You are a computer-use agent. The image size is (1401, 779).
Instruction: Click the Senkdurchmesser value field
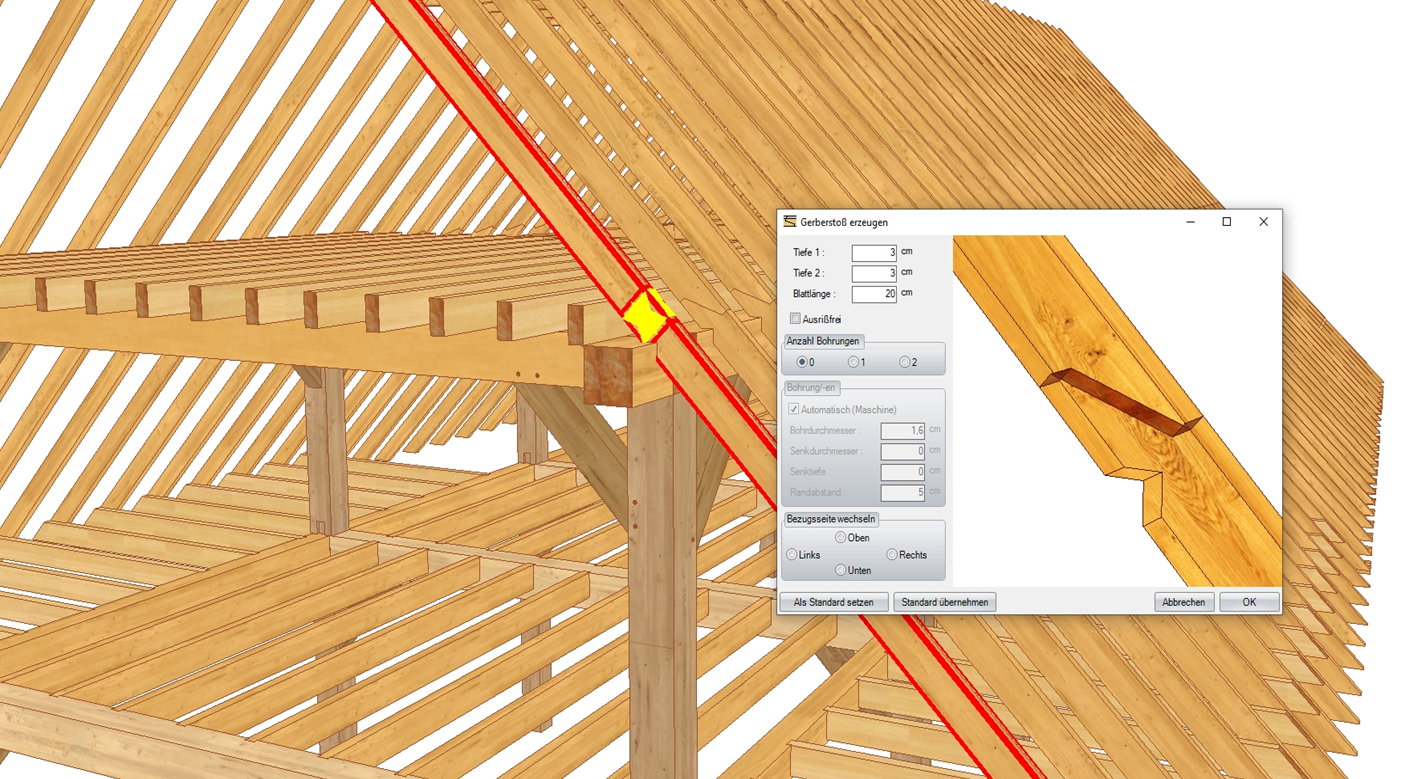(902, 452)
